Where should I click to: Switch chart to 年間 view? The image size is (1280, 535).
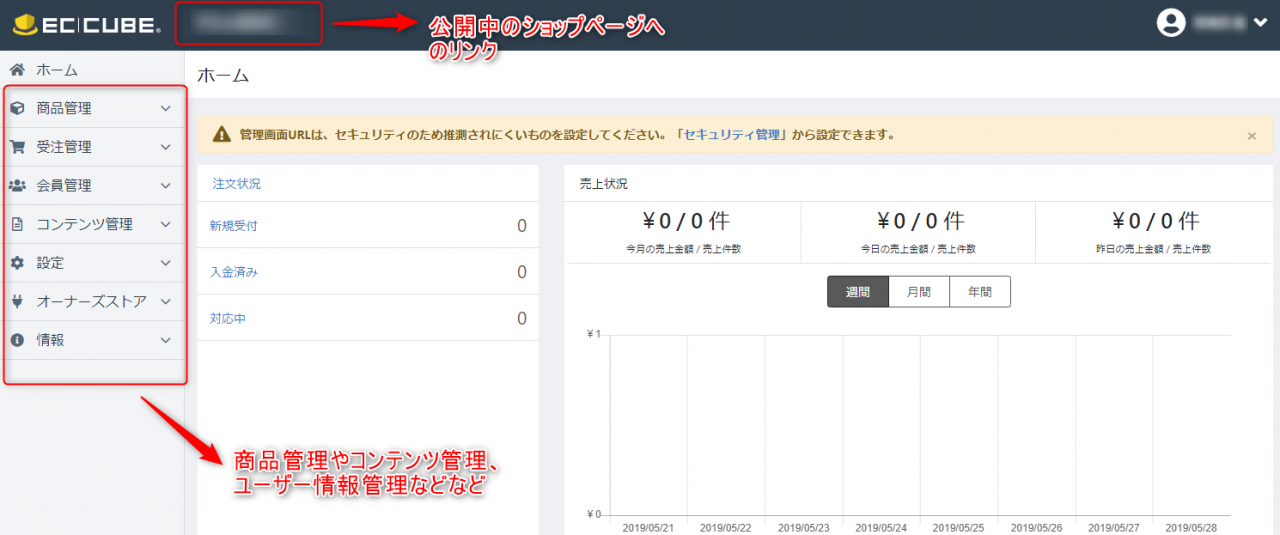(x=979, y=292)
